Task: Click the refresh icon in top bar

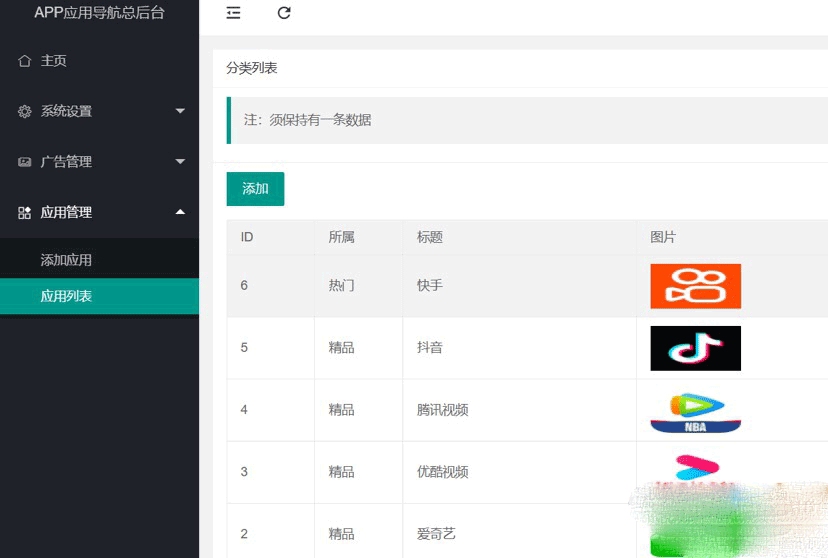Action: [284, 13]
